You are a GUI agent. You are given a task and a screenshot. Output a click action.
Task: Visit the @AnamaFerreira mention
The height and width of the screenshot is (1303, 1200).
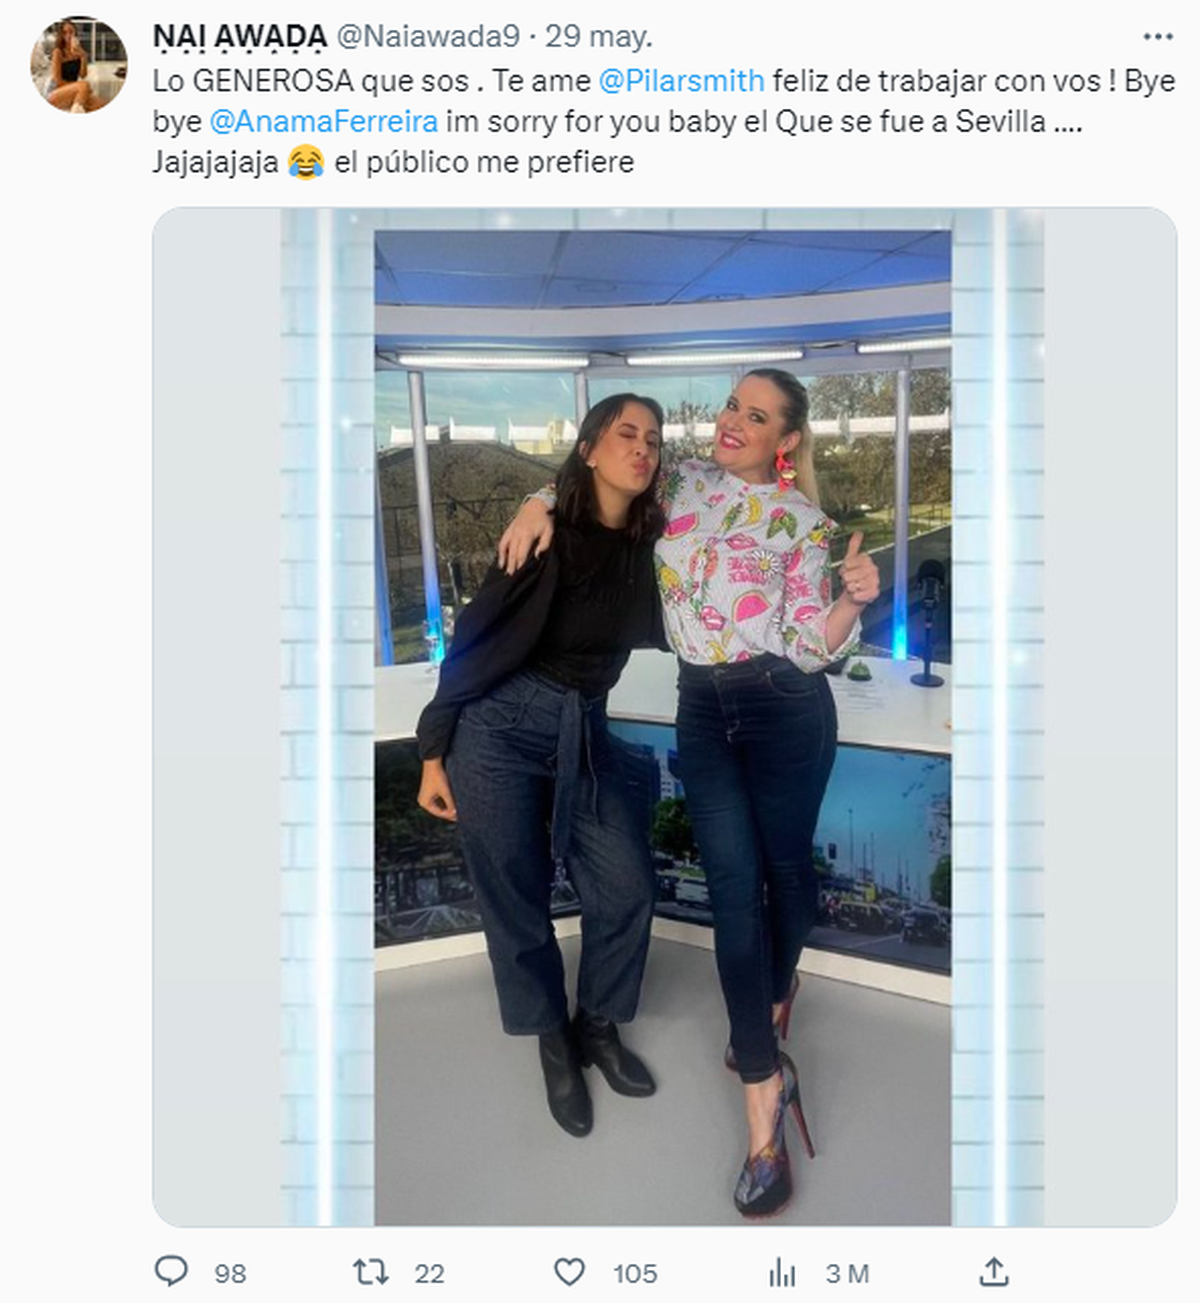click(x=324, y=121)
